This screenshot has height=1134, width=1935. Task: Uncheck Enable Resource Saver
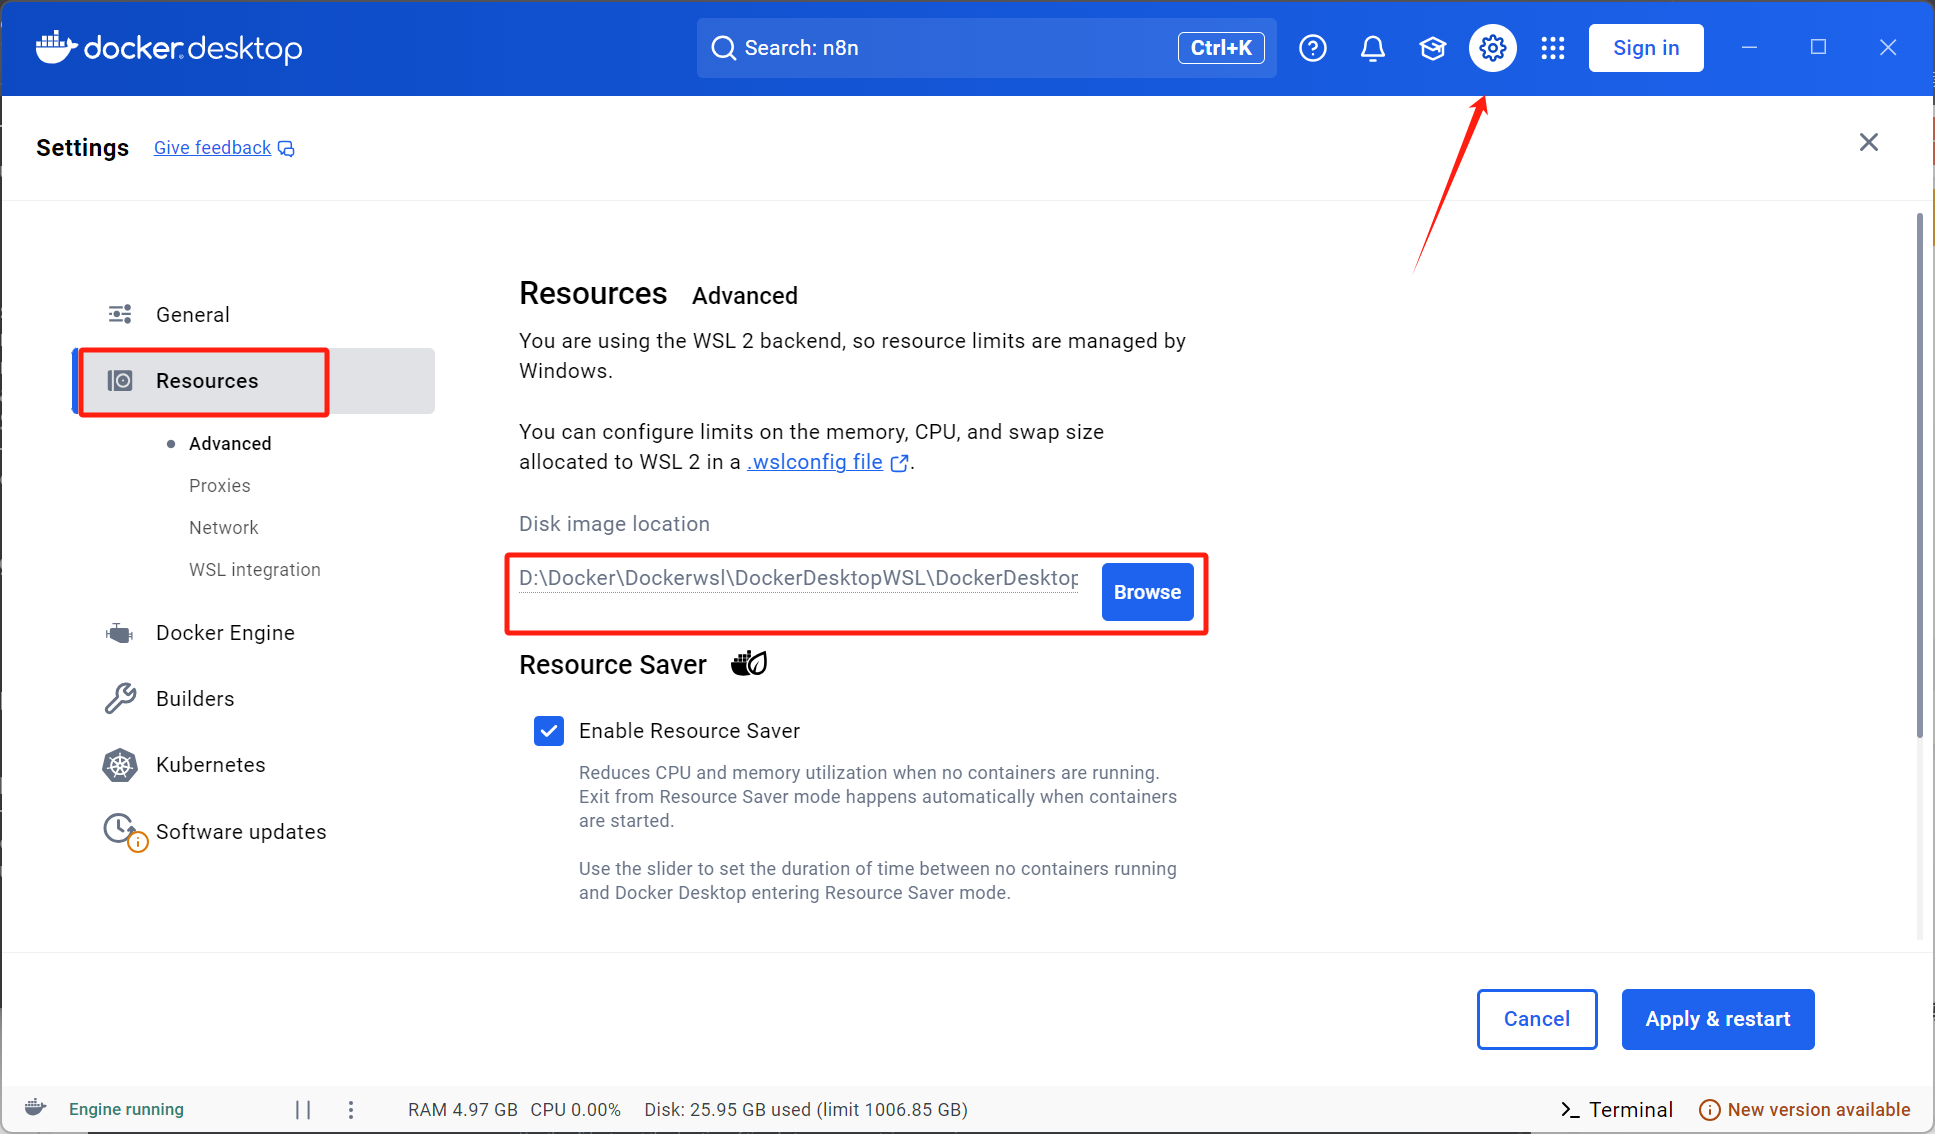coord(549,731)
